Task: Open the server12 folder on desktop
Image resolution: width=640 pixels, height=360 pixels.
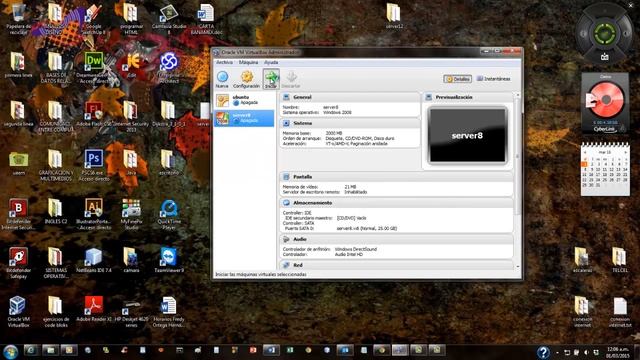Action: pos(394,16)
